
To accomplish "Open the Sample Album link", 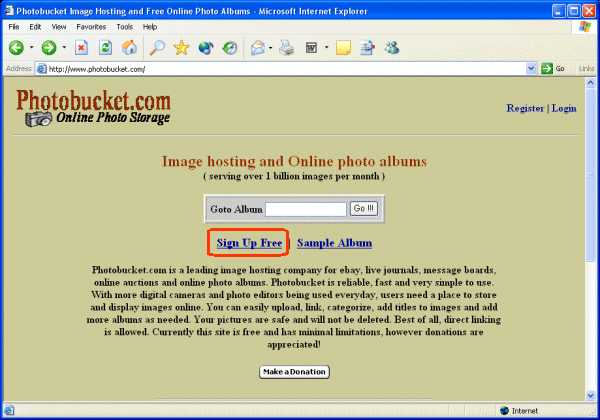I will [x=334, y=243].
